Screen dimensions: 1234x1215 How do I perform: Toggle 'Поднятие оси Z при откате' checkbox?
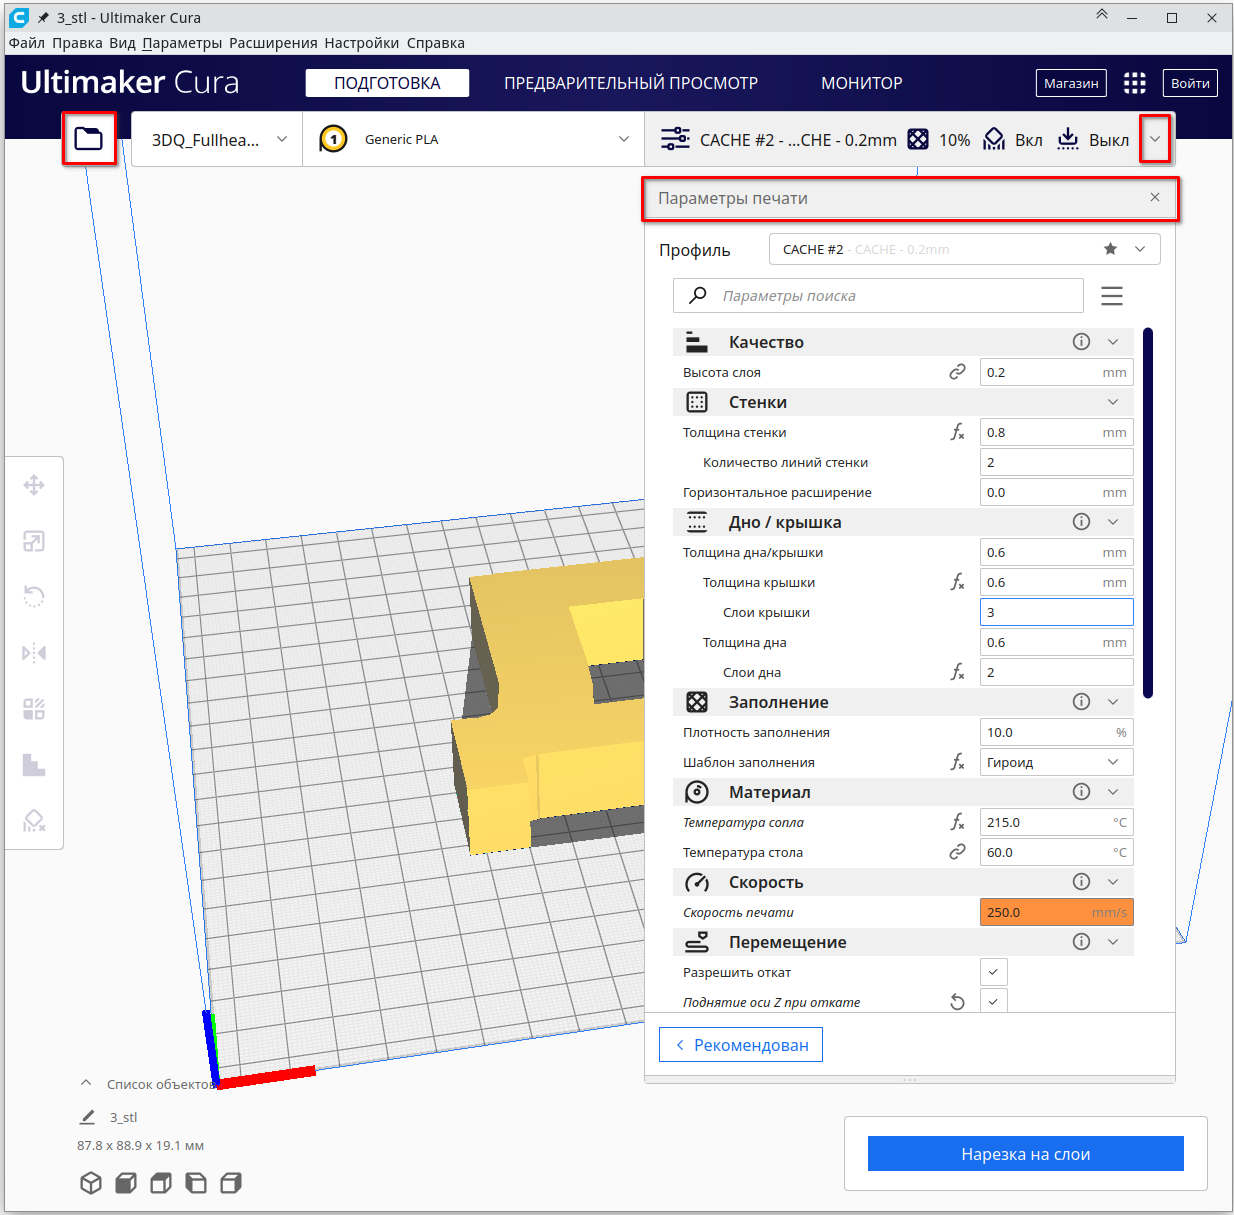993,1001
